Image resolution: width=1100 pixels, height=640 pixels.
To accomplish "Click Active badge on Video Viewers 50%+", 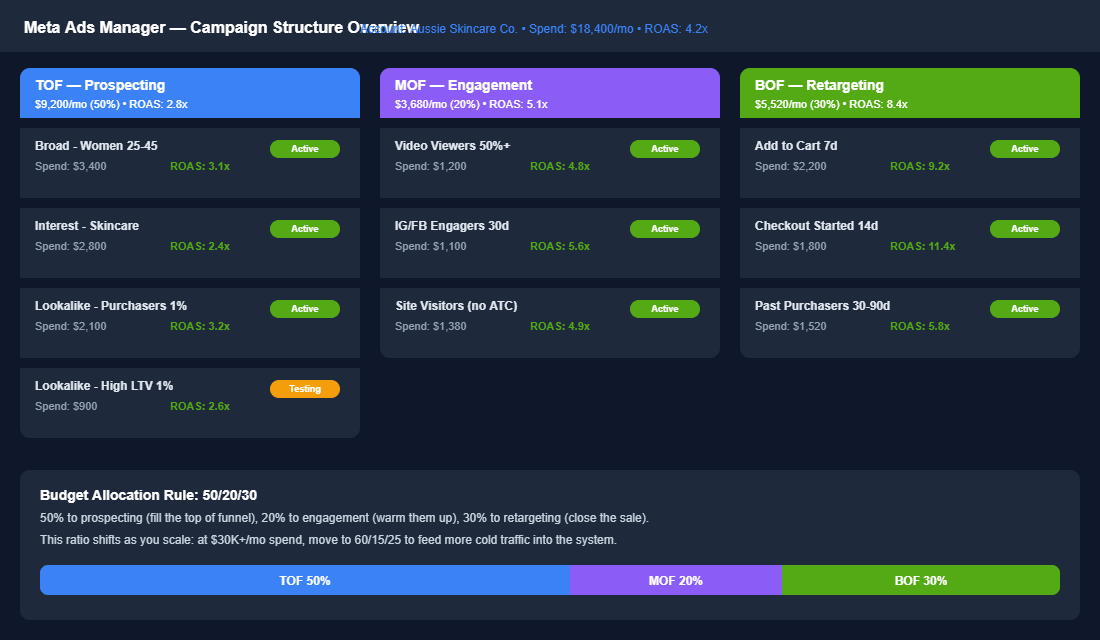I will pos(665,149).
